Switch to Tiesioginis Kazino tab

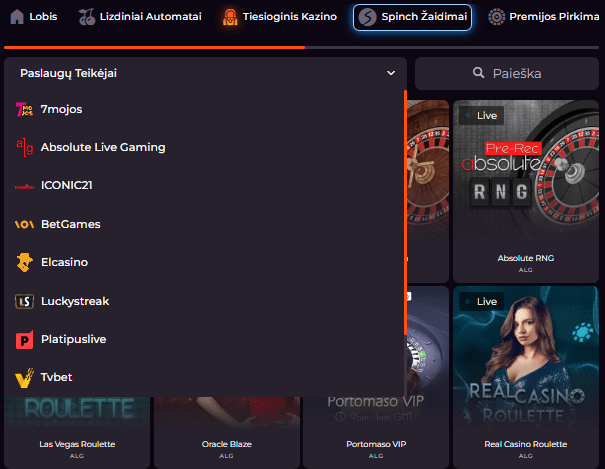[x=279, y=17]
